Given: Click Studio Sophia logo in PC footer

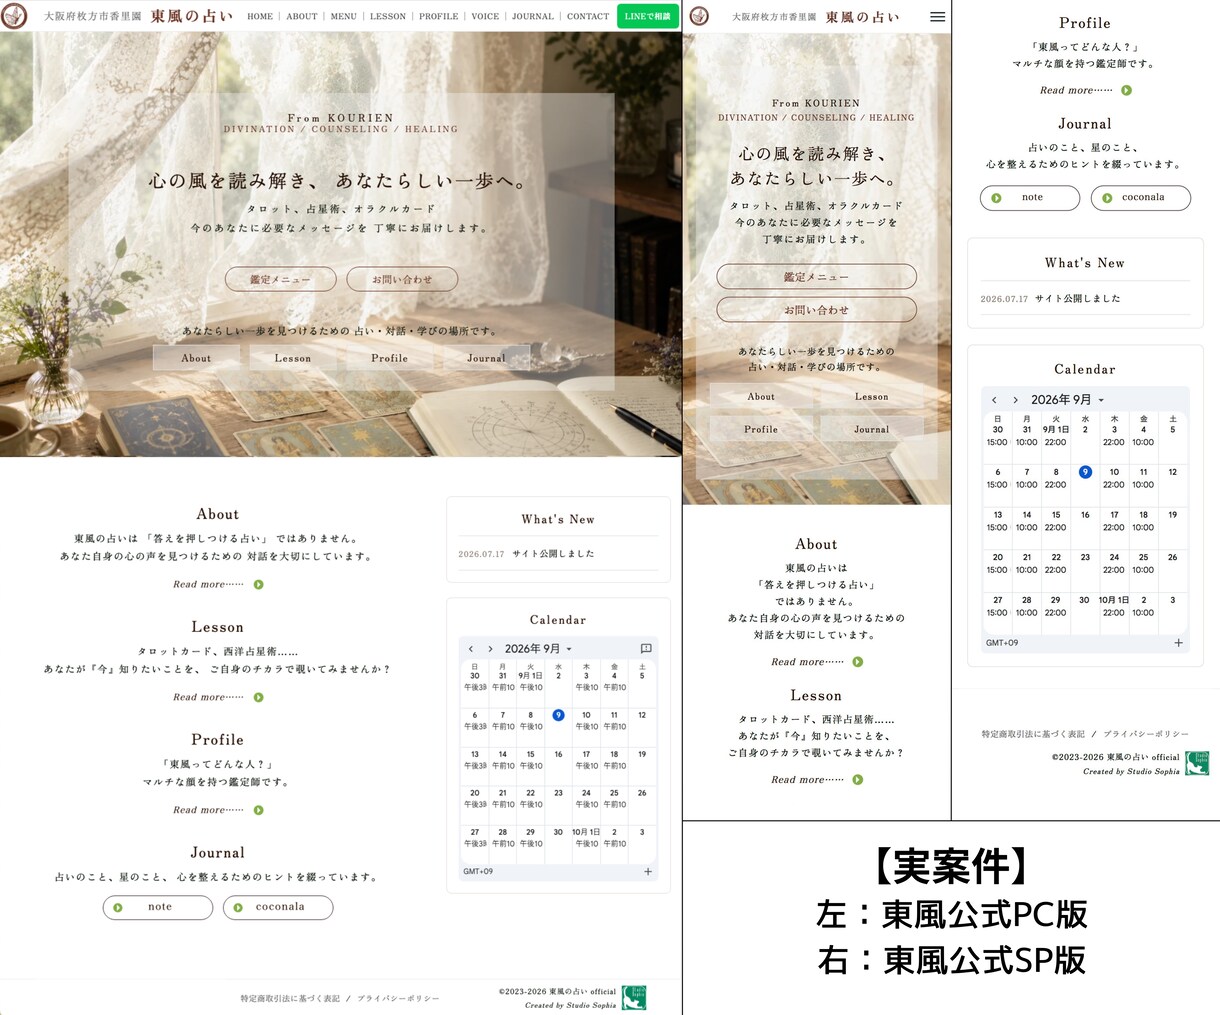Looking at the screenshot, I should tap(634, 997).
